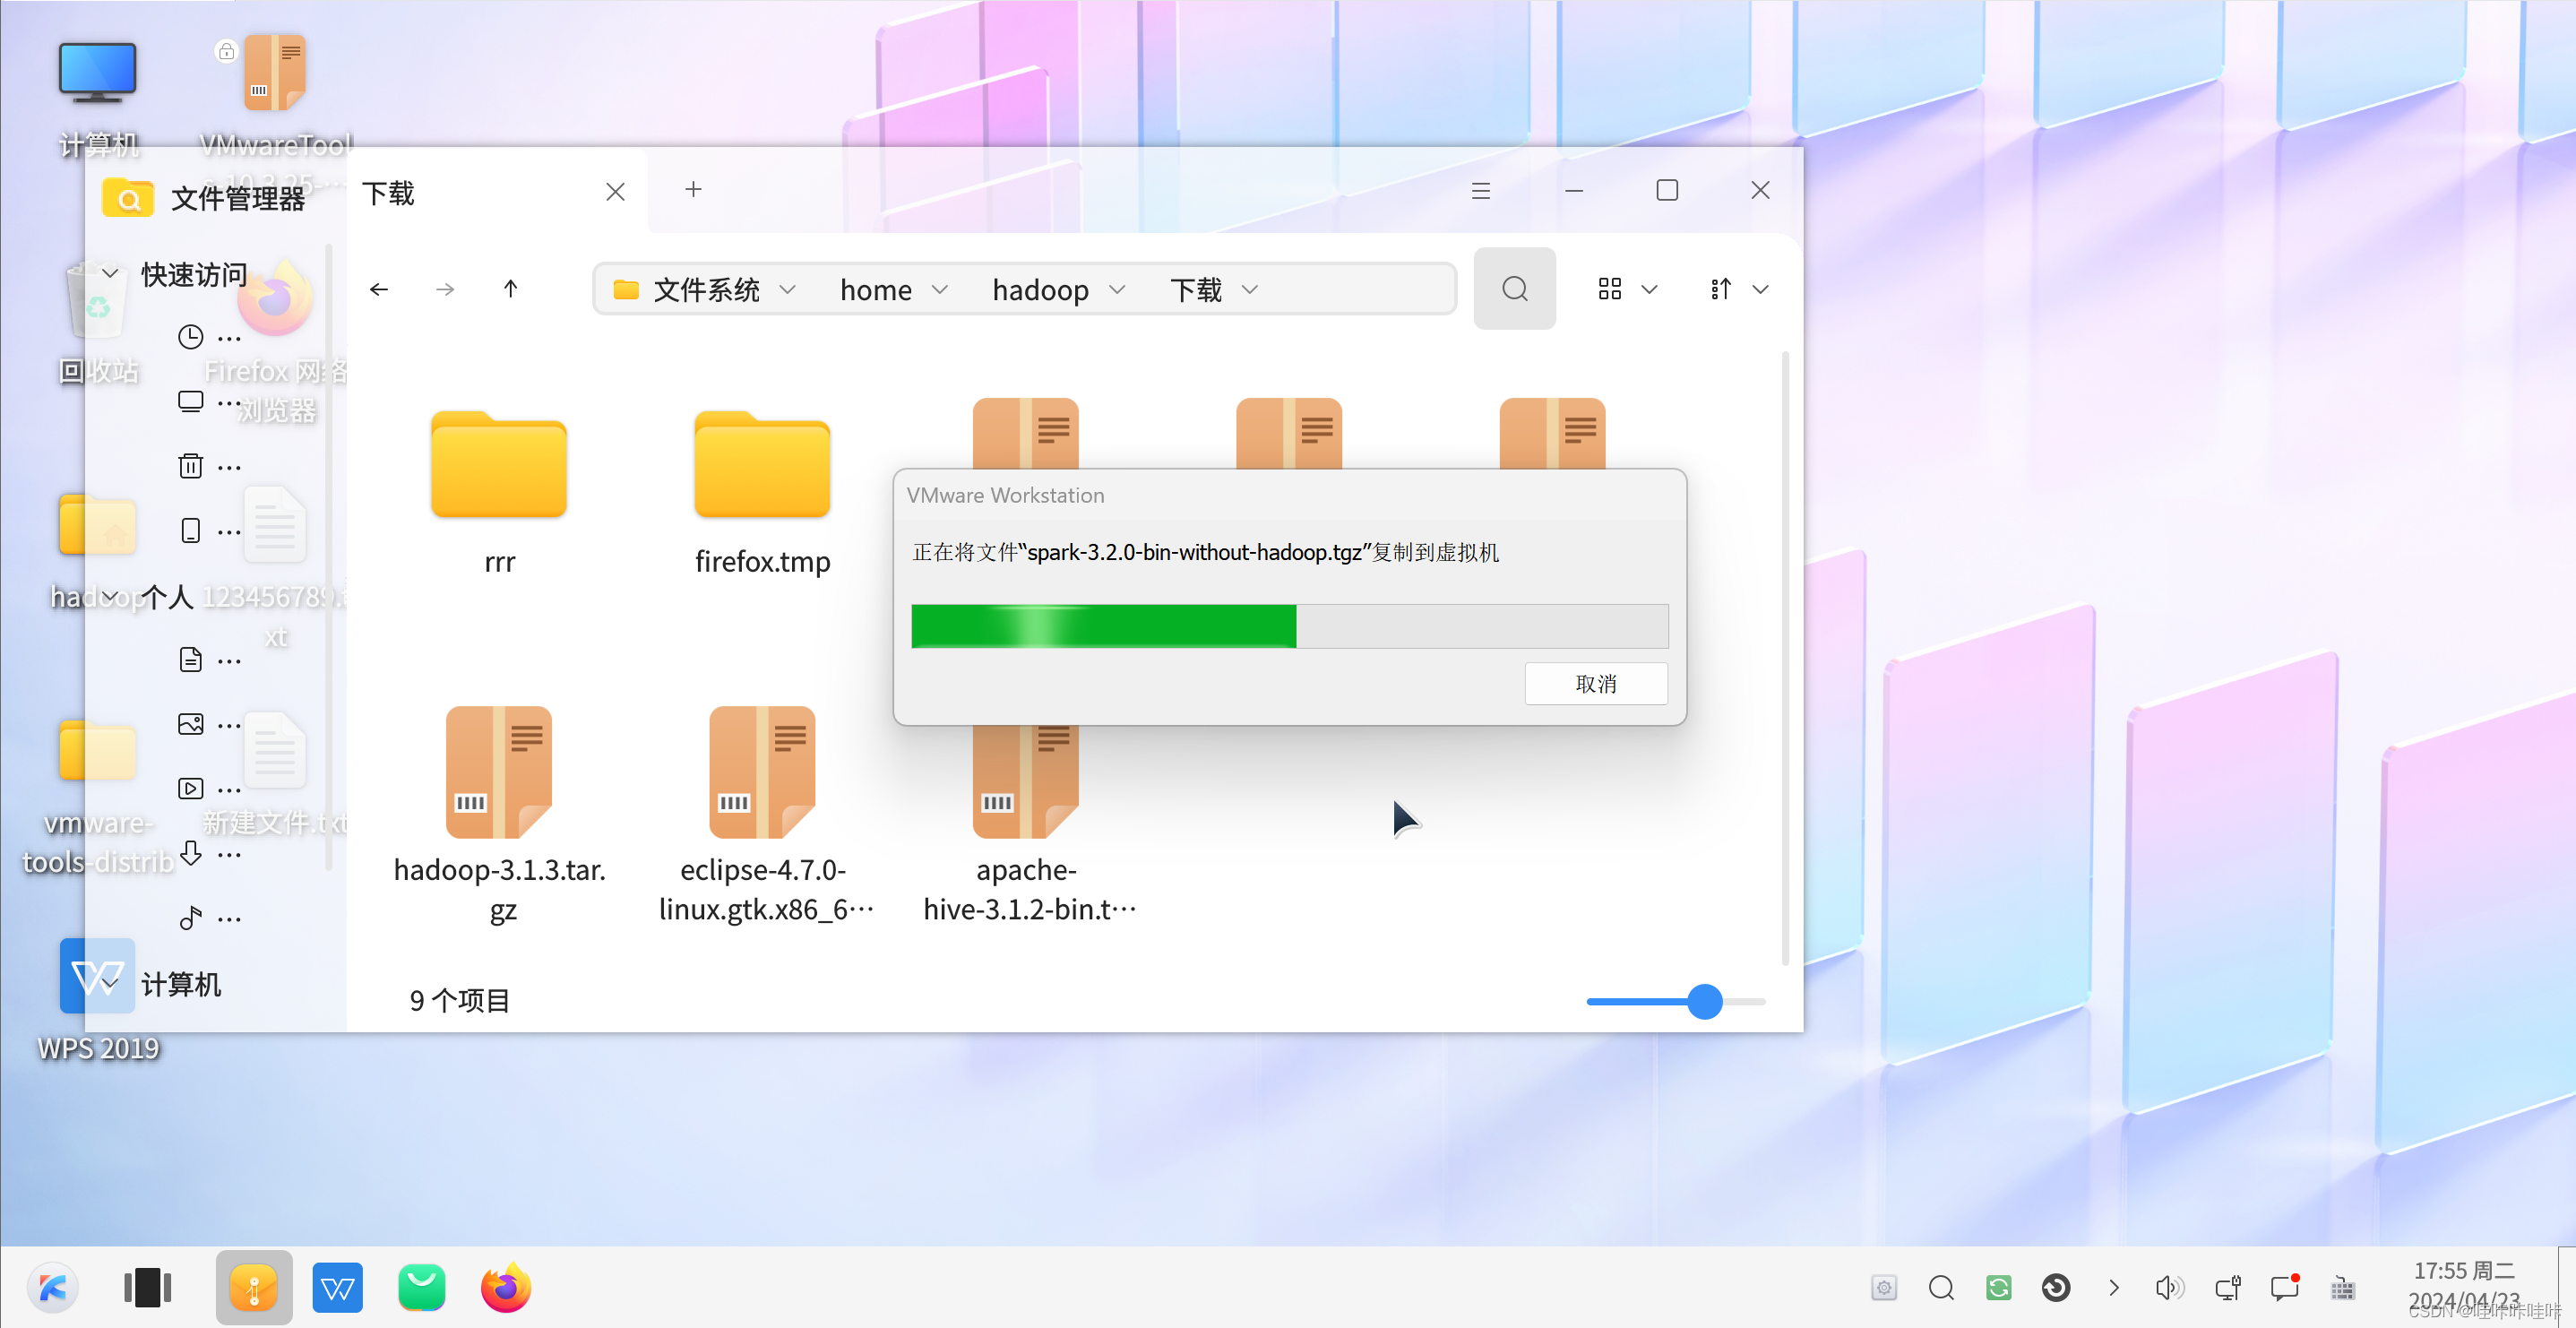2576x1328 pixels.
Task: Collapse the 快速访问 sidebar section
Action: tap(110, 273)
